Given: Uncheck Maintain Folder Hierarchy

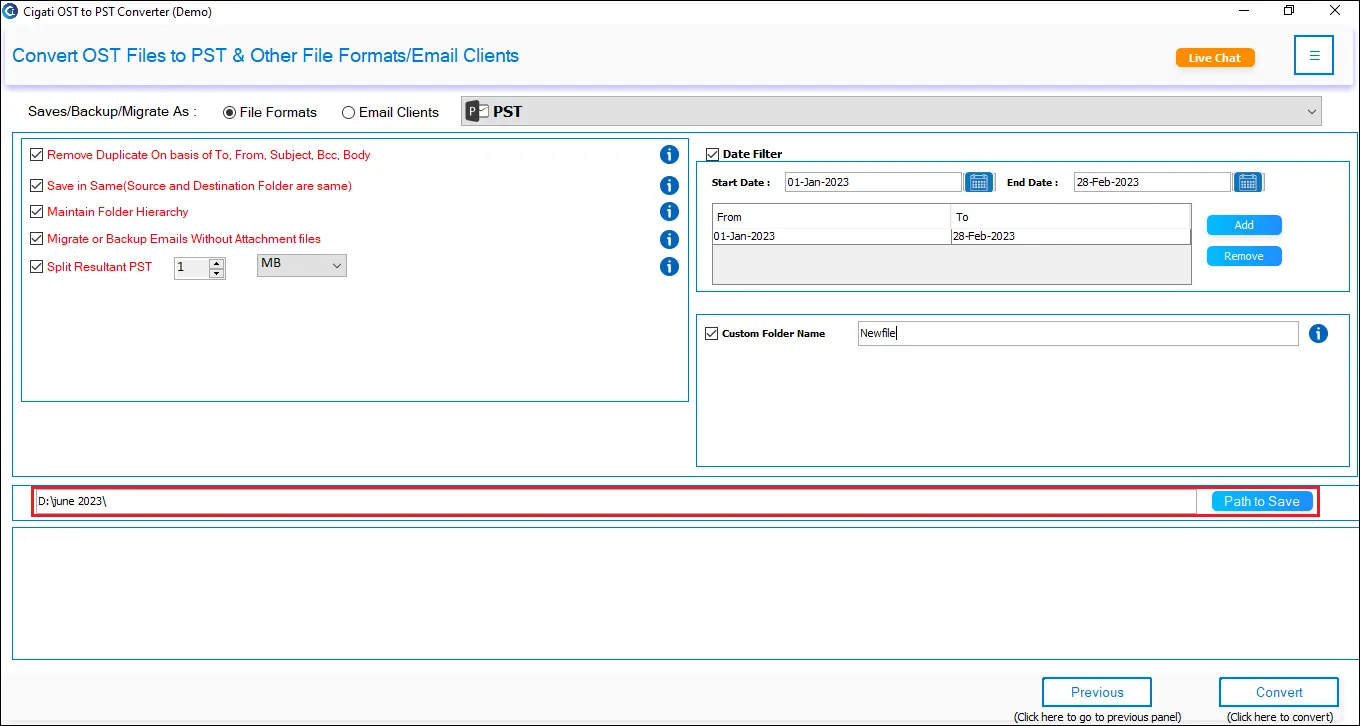Looking at the screenshot, I should [x=37, y=211].
